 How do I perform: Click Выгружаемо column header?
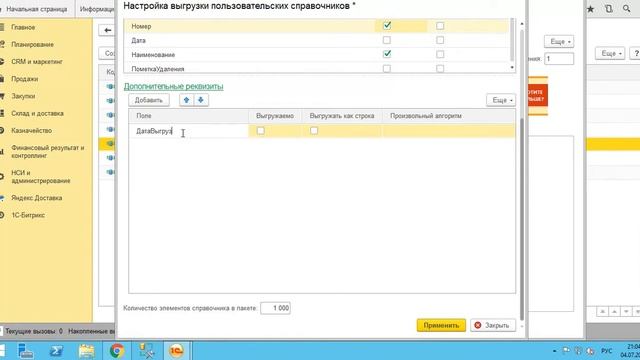point(275,116)
